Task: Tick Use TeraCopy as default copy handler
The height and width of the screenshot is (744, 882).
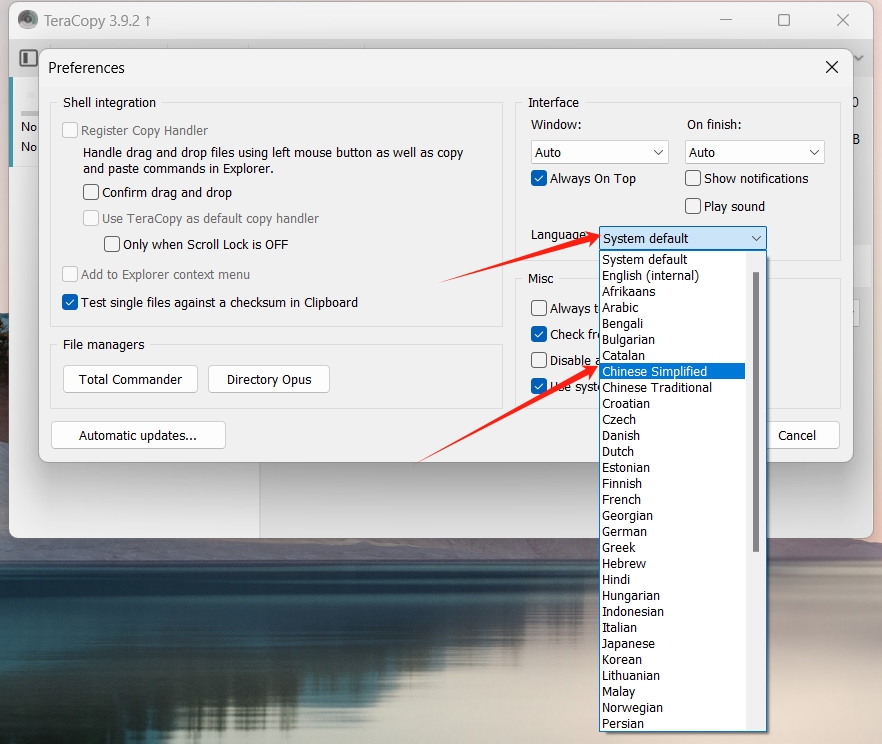Action: tap(91, 218)
